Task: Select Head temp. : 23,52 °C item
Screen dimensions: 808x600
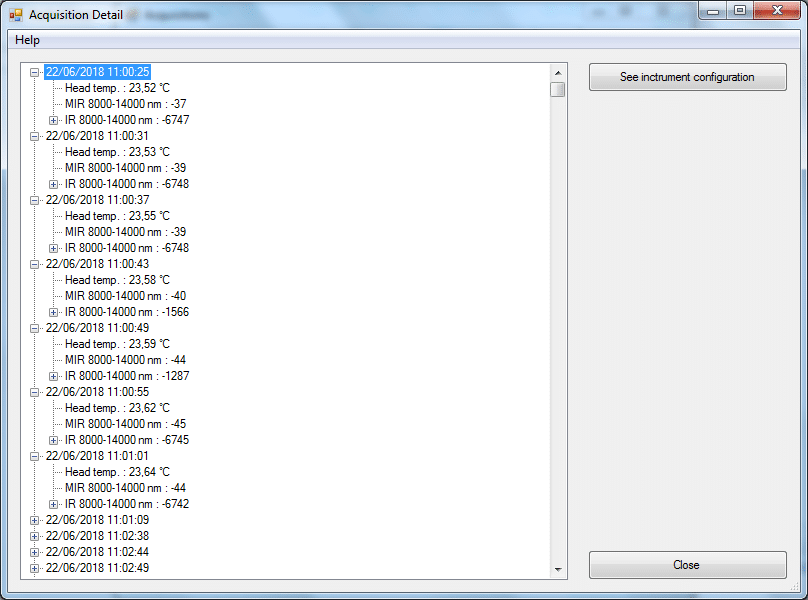Action: (x=117, y=88)
